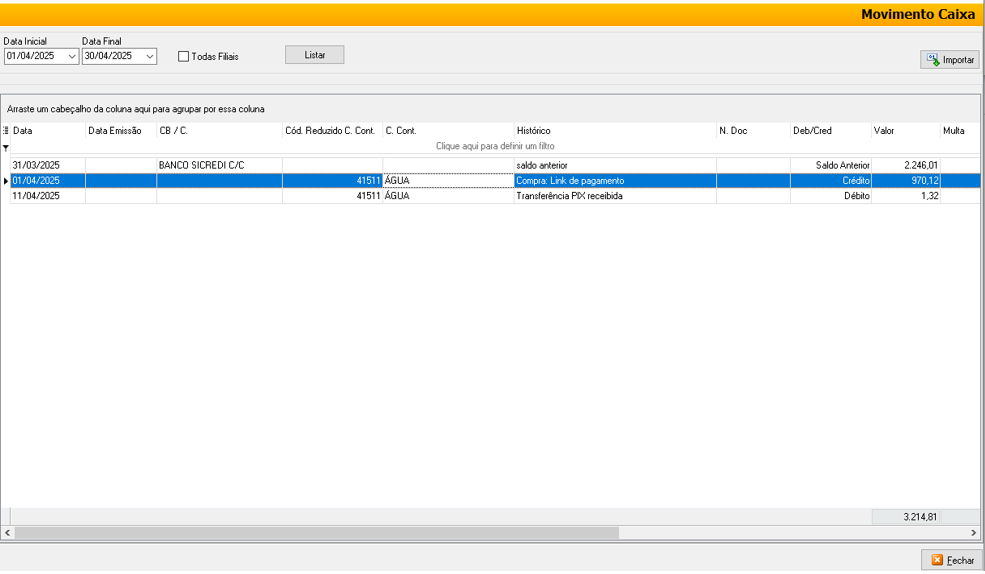The width and height of the screenshot is (985, 574).
Task: Sort by the Valor column header
Action: tap(905, 131)
